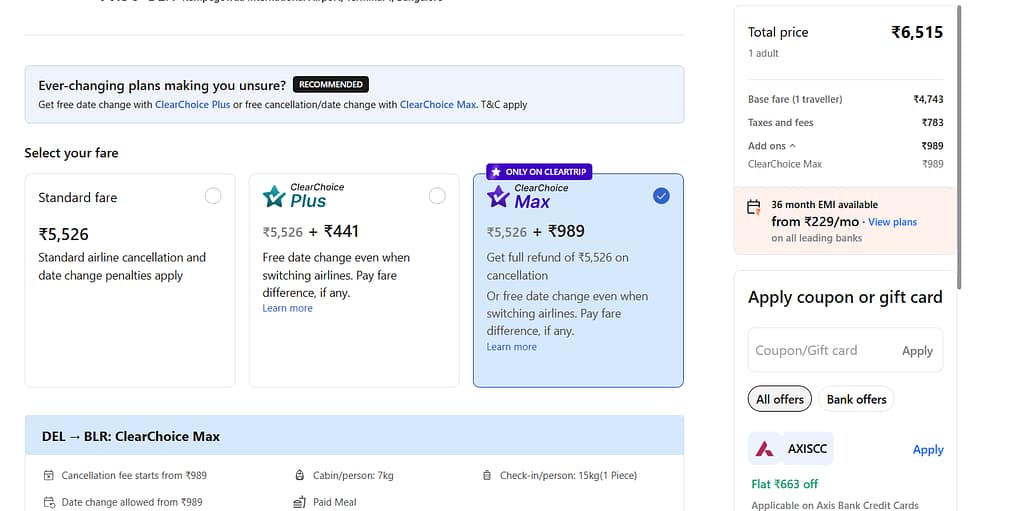The width and height of the screenshot is (1024, 511).
Task: Click the check-in luggage icon
Action: 487,475
